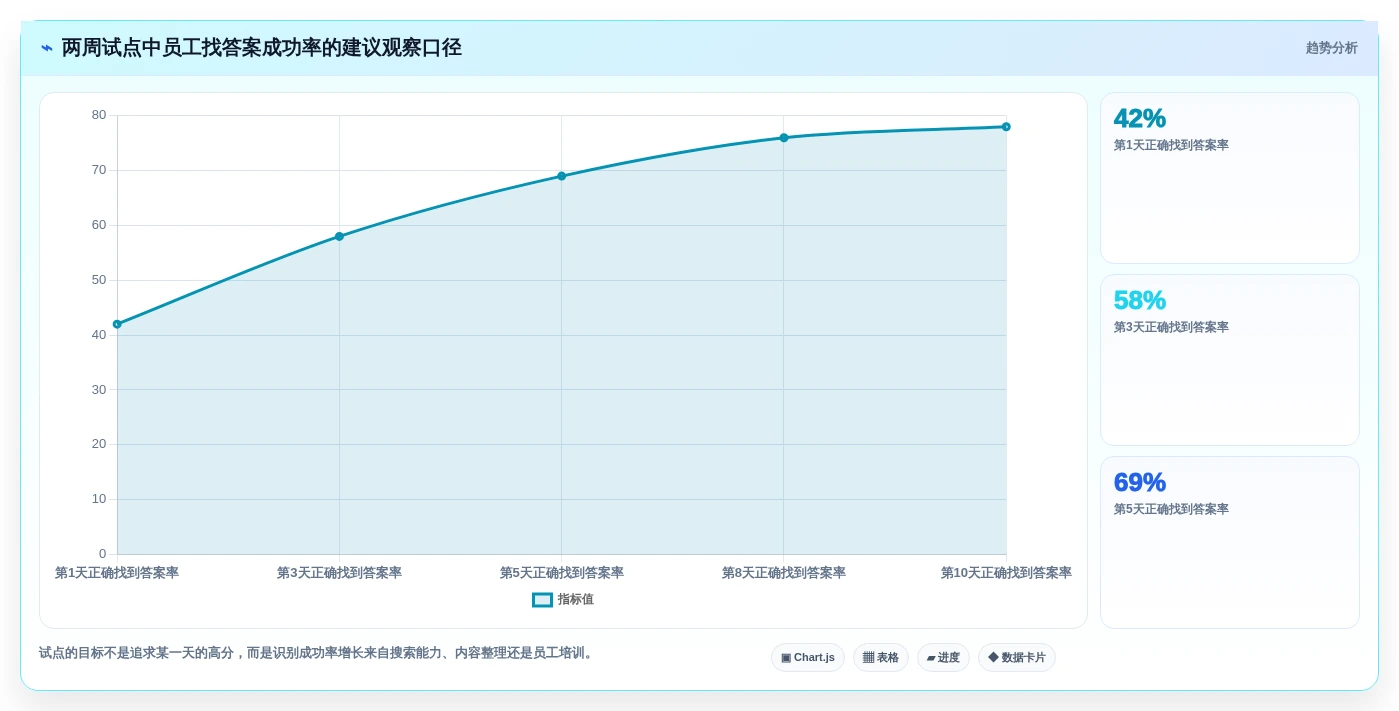
Task: Click the data point for 第5天 on the line
Action: click(x=561, y=176)
